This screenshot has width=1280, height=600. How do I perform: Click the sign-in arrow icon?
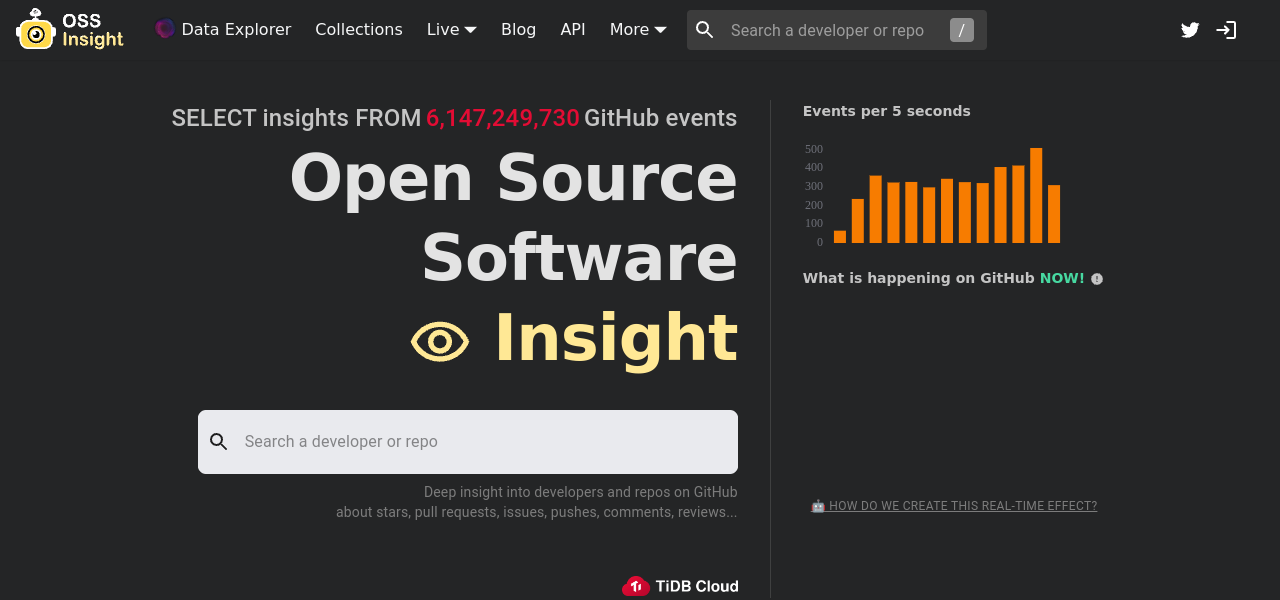(1226, 30)
